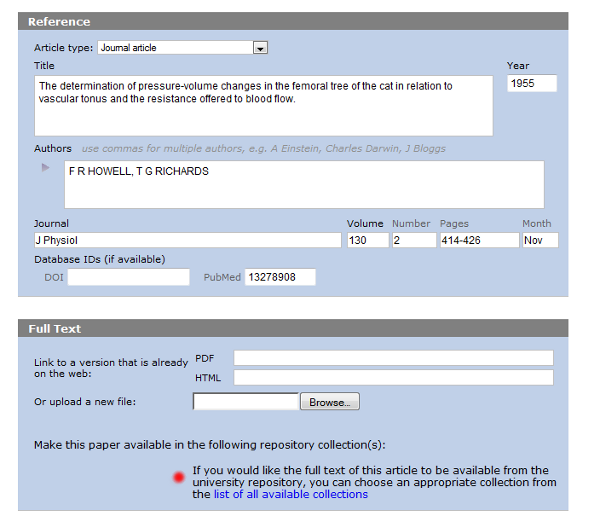
Task: Click the file upload path box
Action: point(246,402)
